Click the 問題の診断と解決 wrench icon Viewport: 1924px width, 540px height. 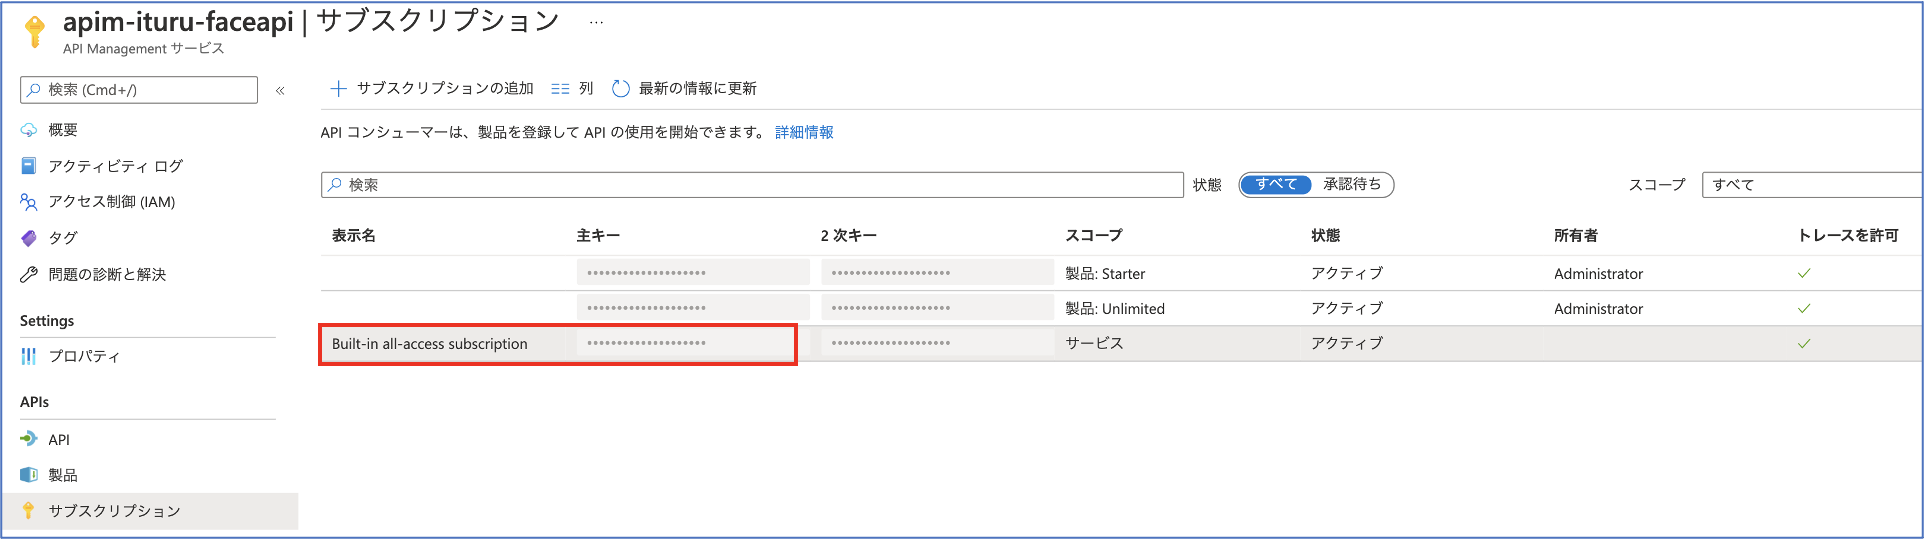29,274
